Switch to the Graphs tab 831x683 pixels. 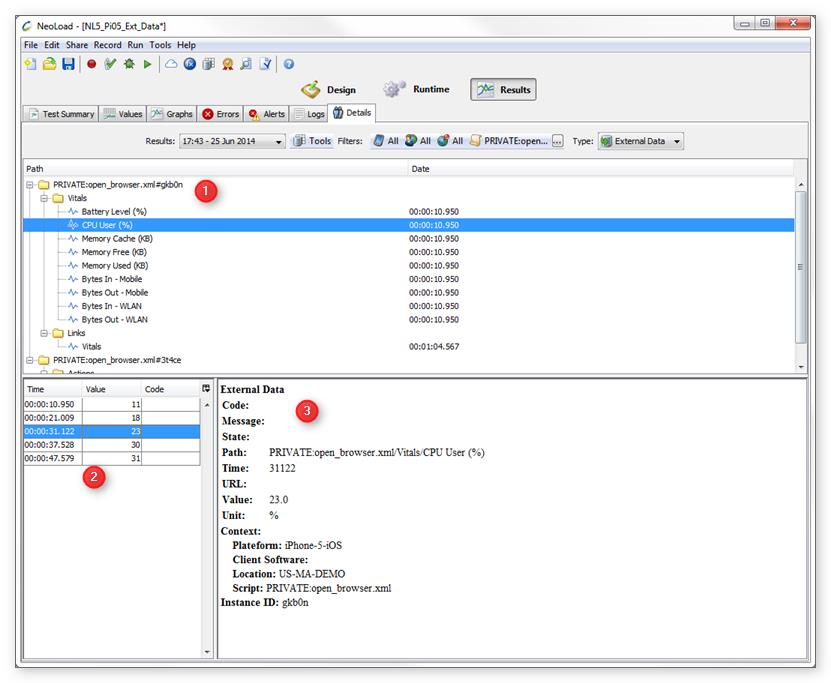pos(172,114)
